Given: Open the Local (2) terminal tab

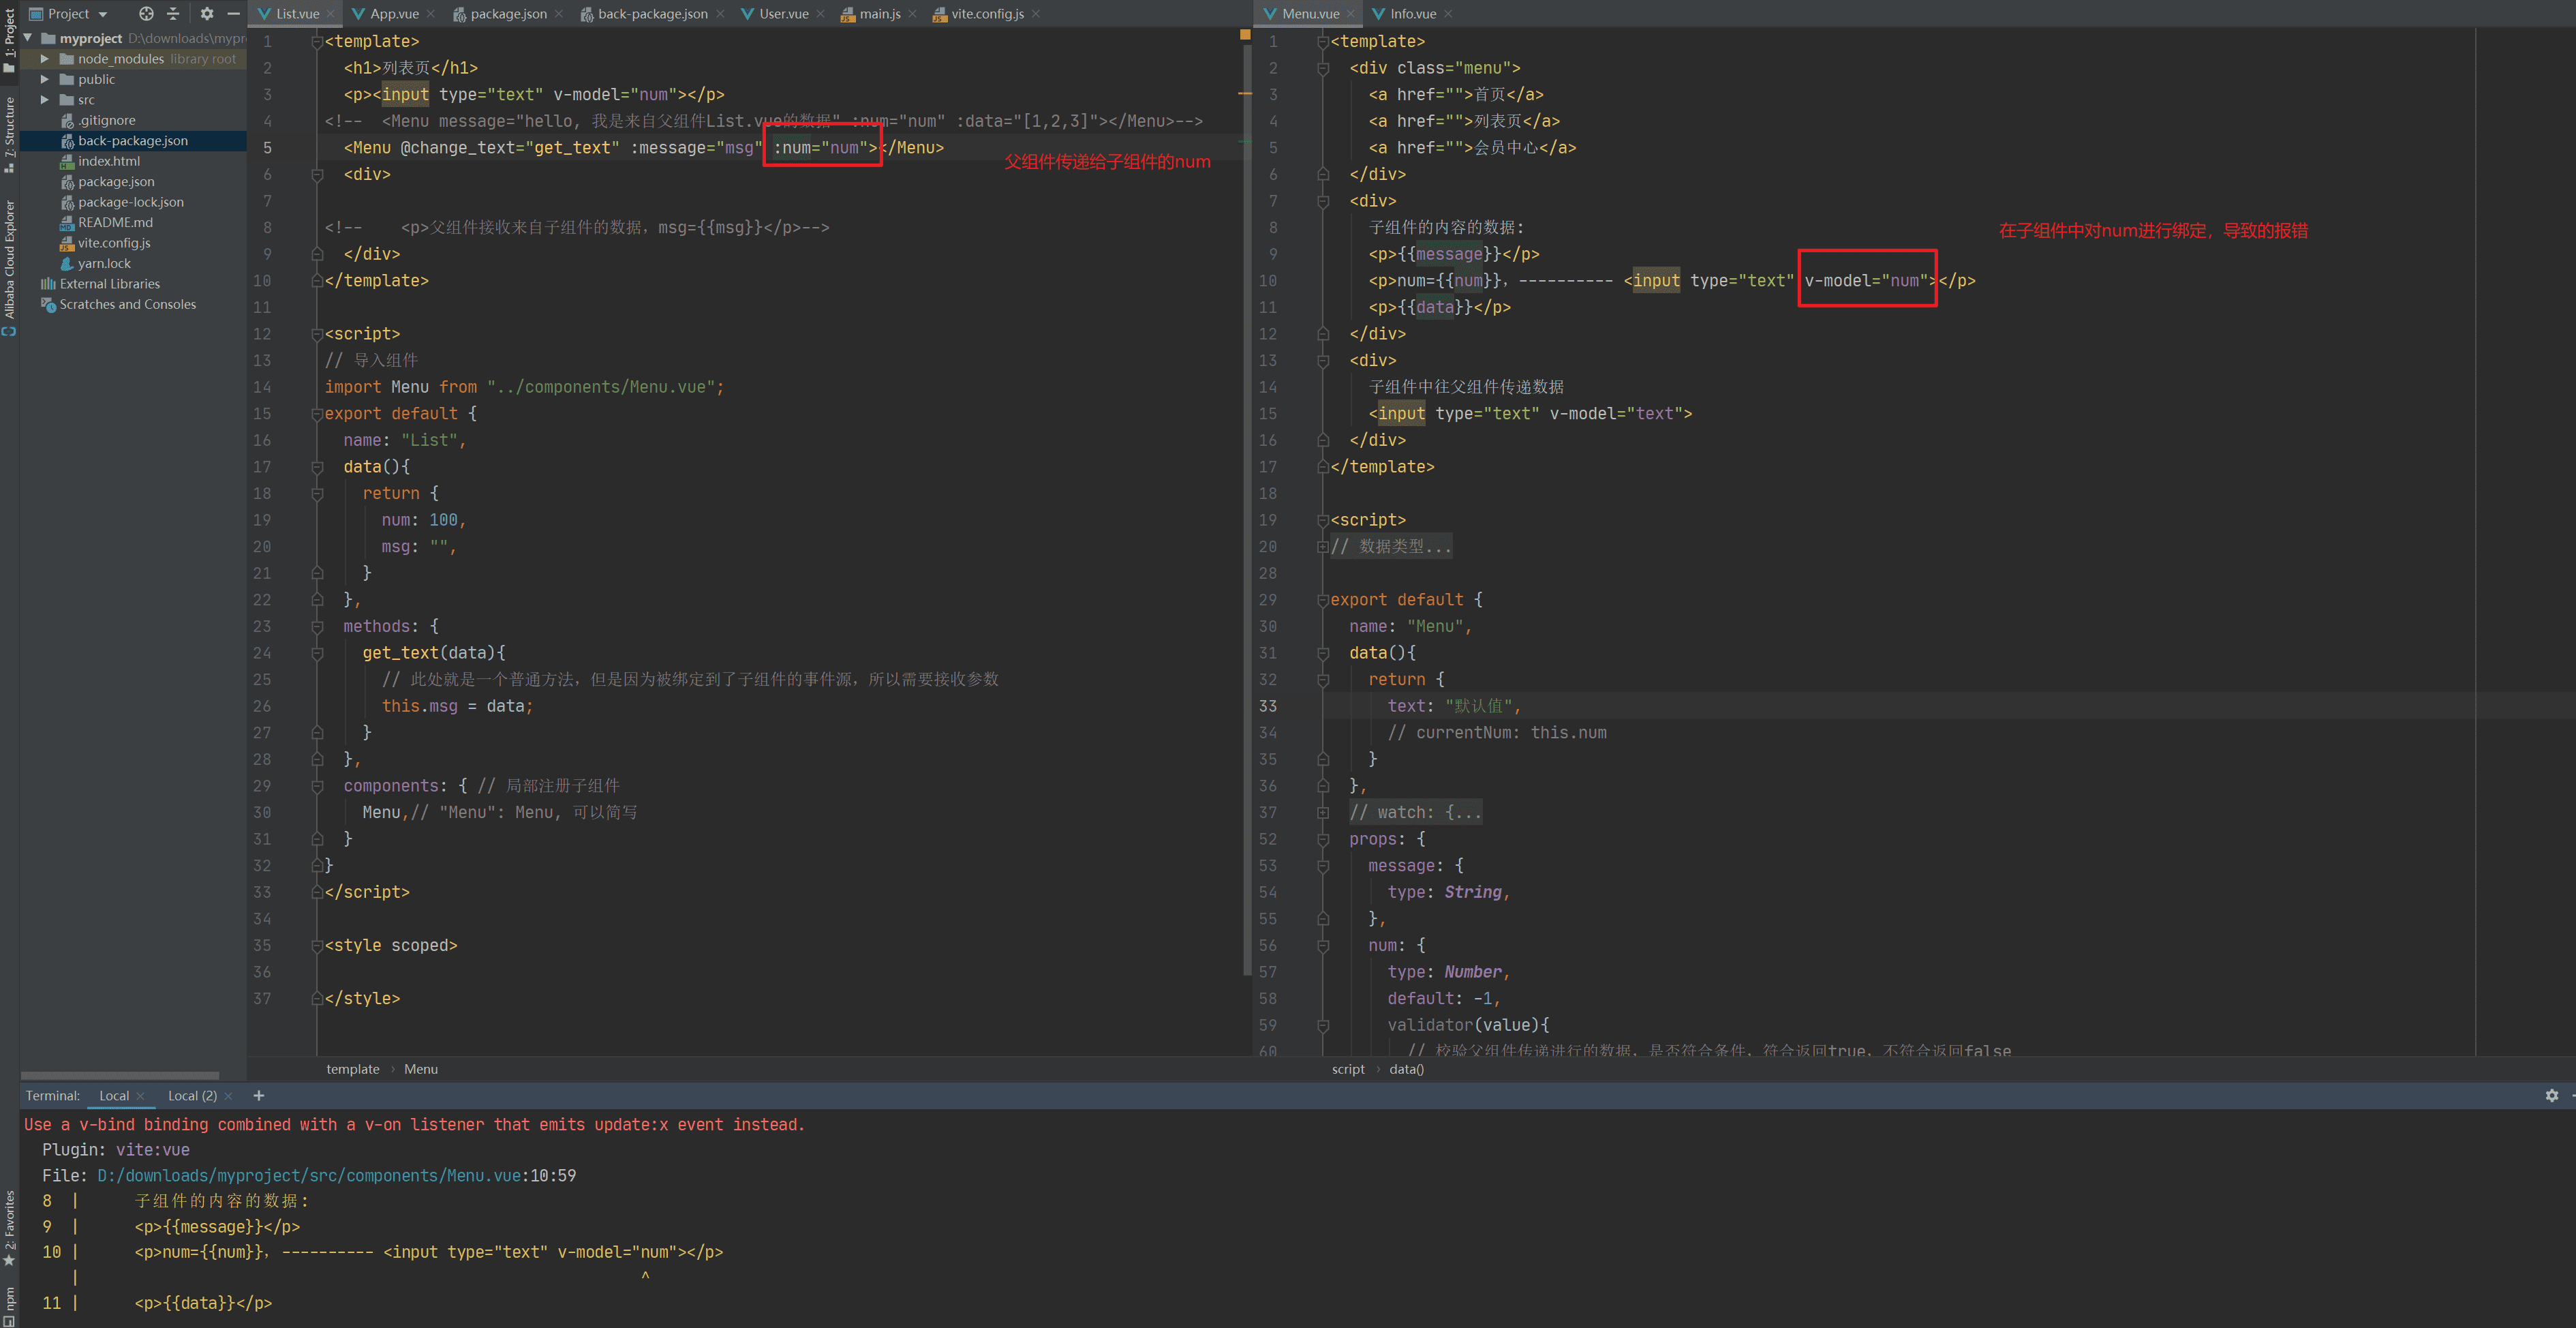Looking at the screenshot, I should point(192,1097).
